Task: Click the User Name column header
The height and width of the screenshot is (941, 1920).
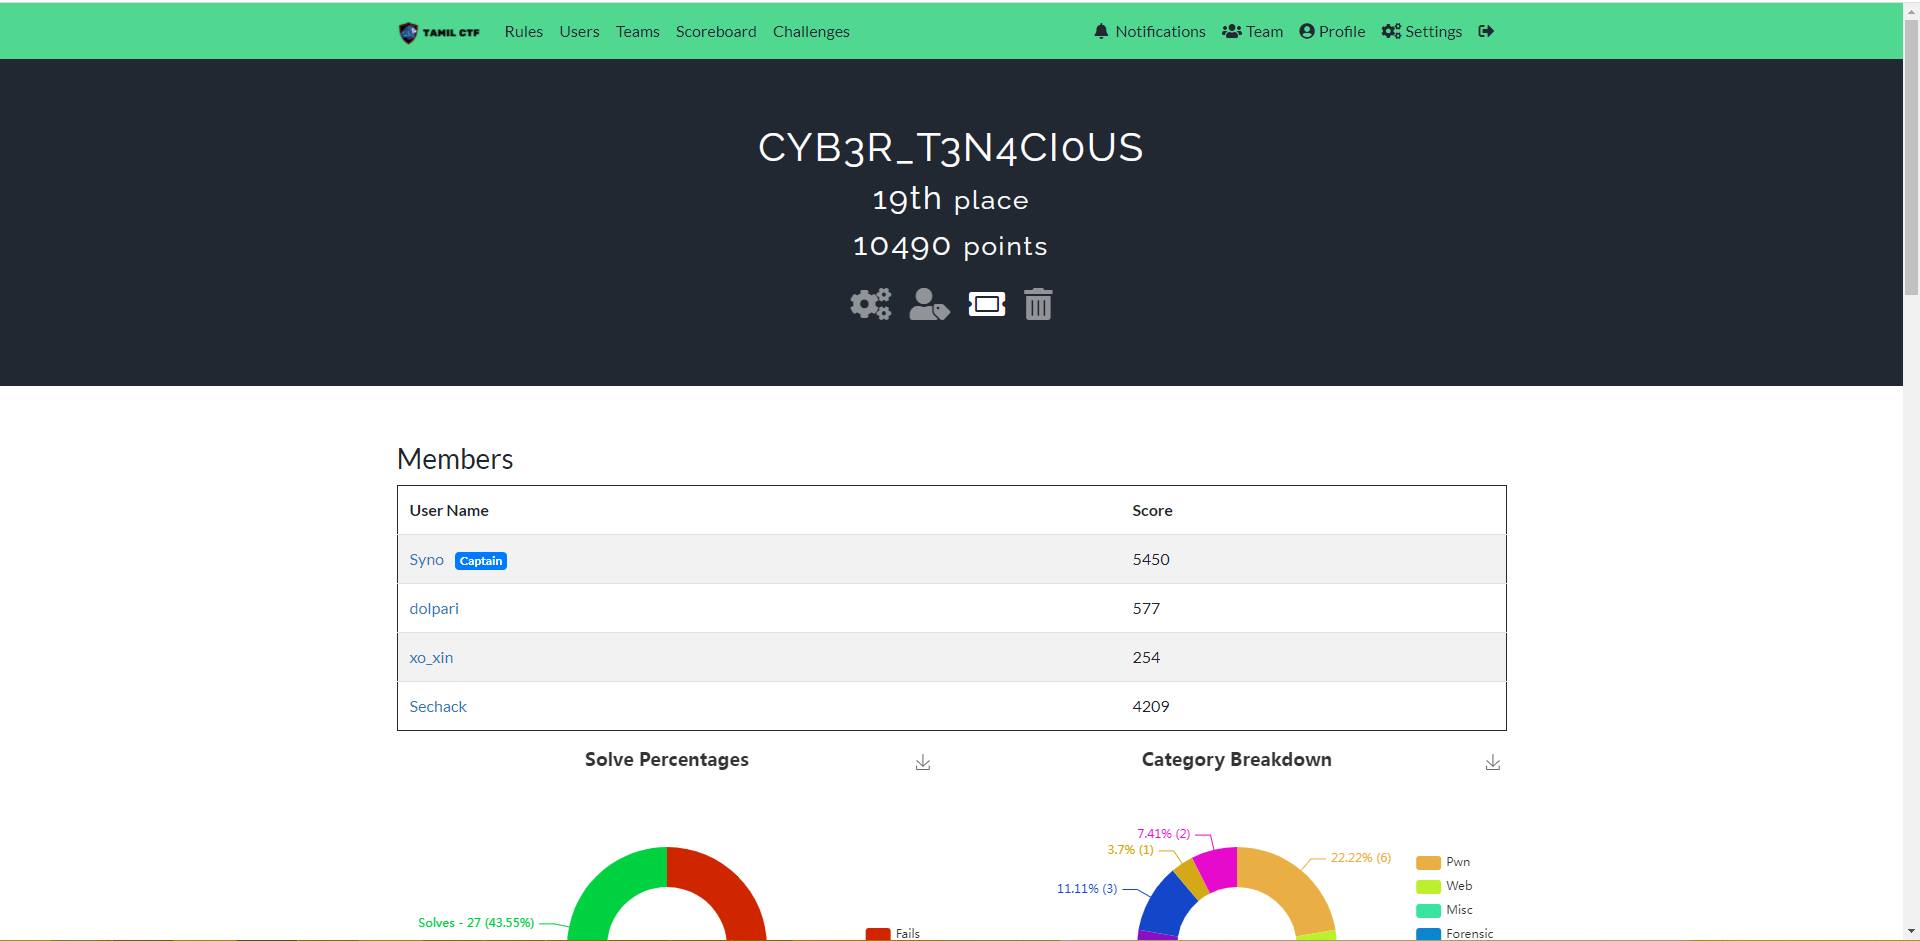Action: tap(449, 511)
